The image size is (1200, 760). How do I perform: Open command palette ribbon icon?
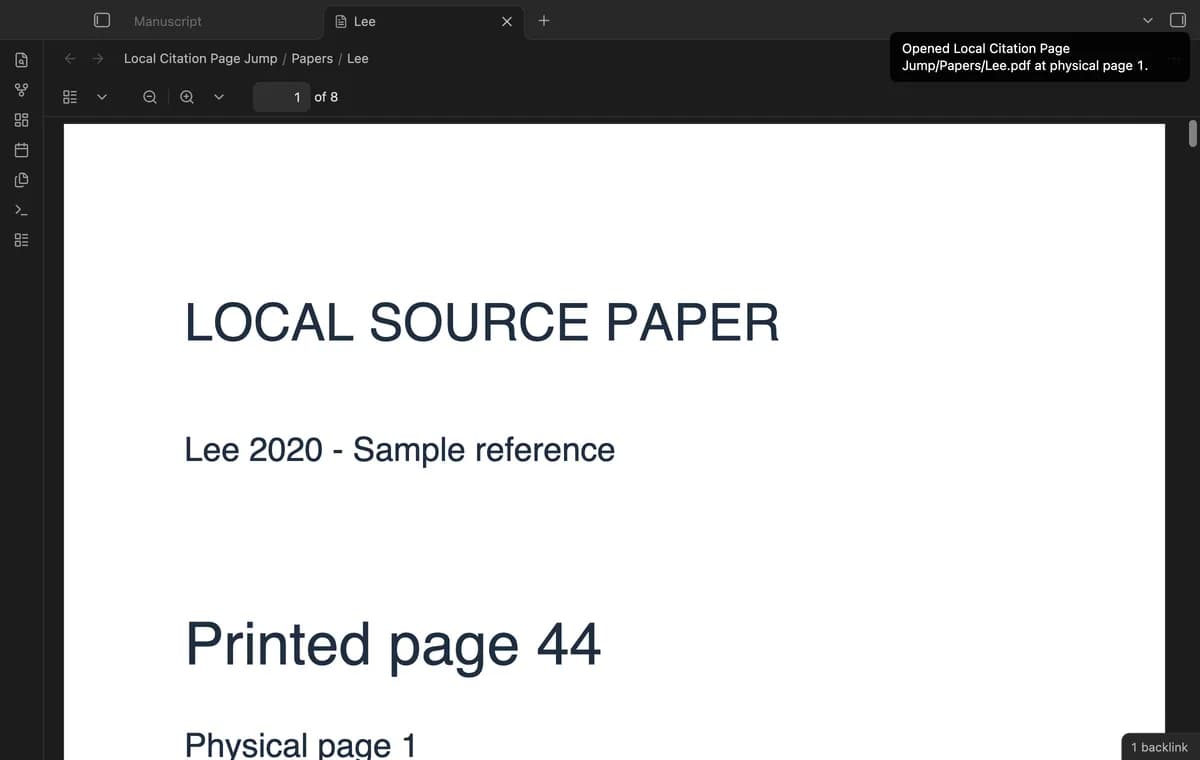click(x=21, y=211)
